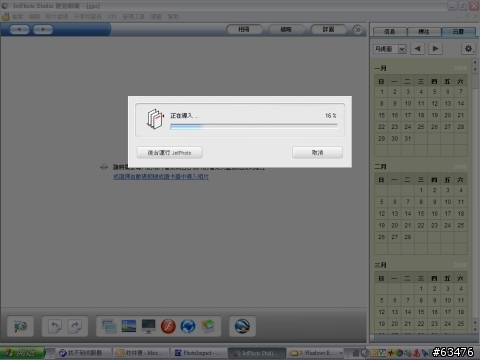Click the 一月 month heading
Viewport: 480px width, 360px height.
coord(380,68)
